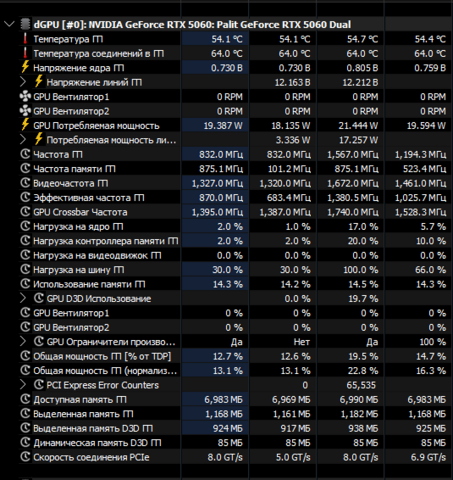
Task: Click thermometer icon of Температура ГП
Action: click(25, 39)
